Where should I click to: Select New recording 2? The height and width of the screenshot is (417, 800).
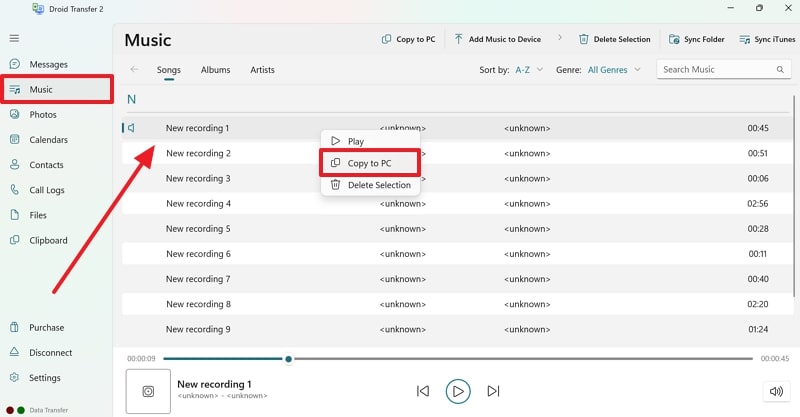(457, 153)
